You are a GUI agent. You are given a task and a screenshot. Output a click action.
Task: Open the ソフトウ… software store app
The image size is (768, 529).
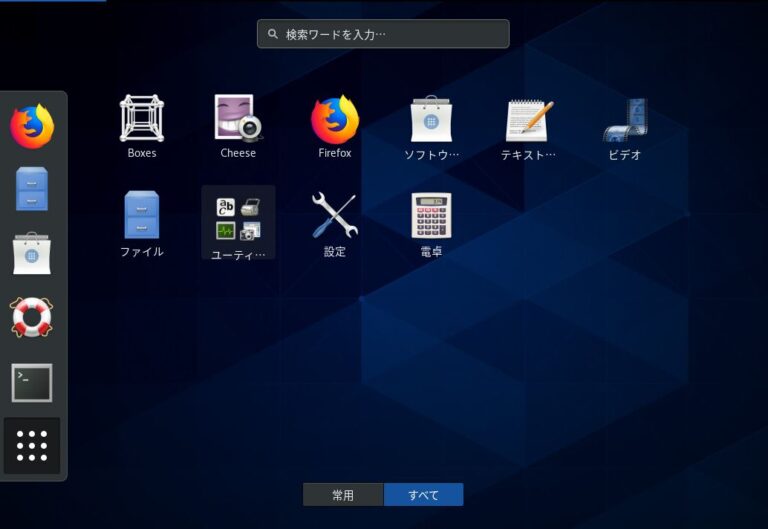click(x=431, y=127)
